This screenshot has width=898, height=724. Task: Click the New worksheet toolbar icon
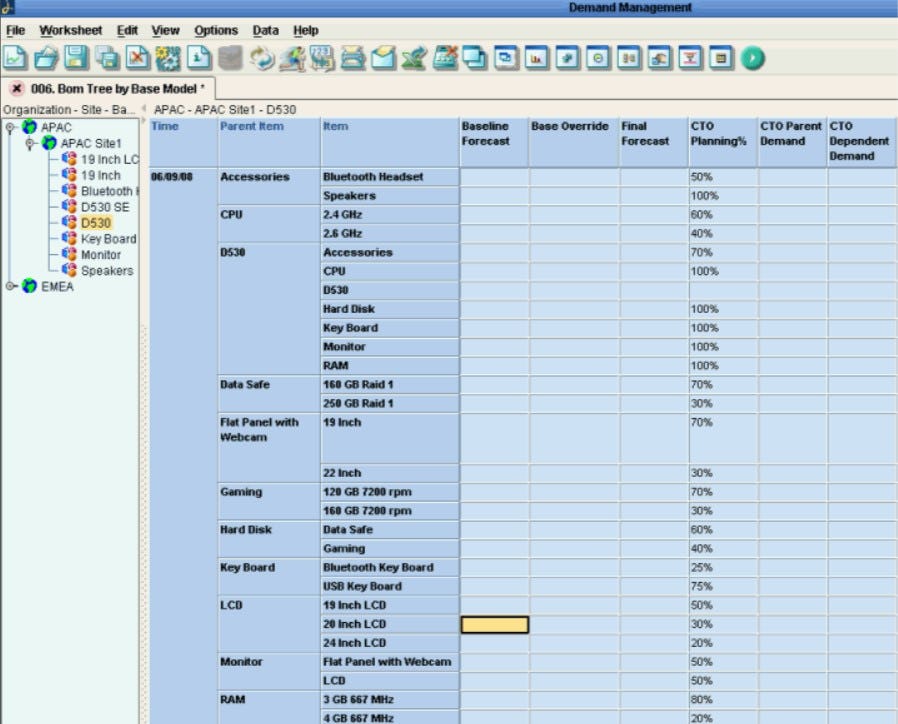[15, 58]
